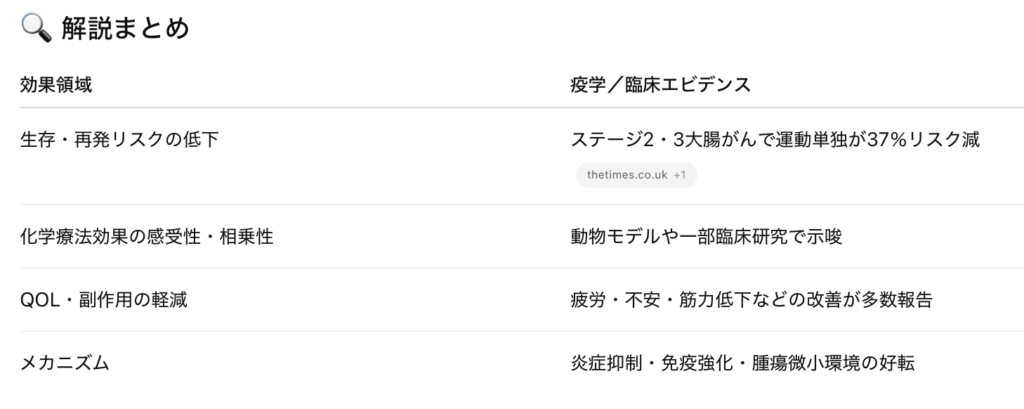Click 再発リスク phrase in first row
This screenshot has height=409, width=1024.
point(120,139)
